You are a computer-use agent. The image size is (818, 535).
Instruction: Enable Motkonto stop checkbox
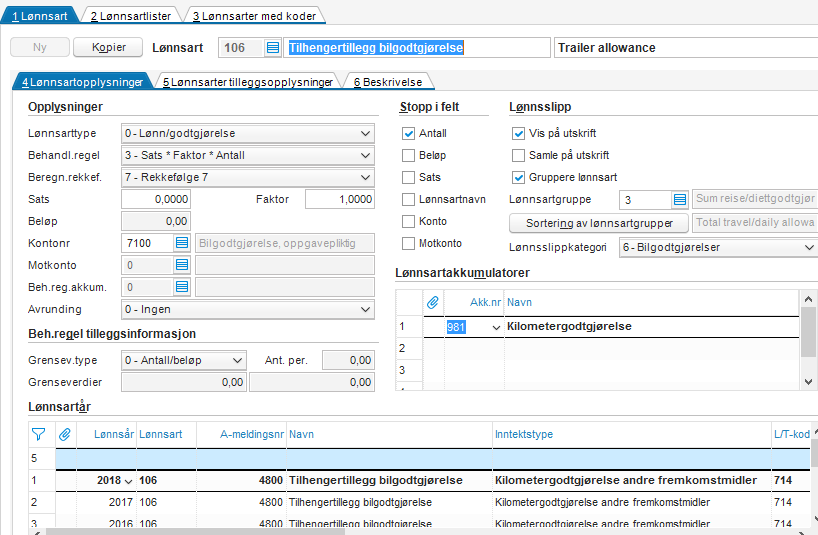click(408, 243)
